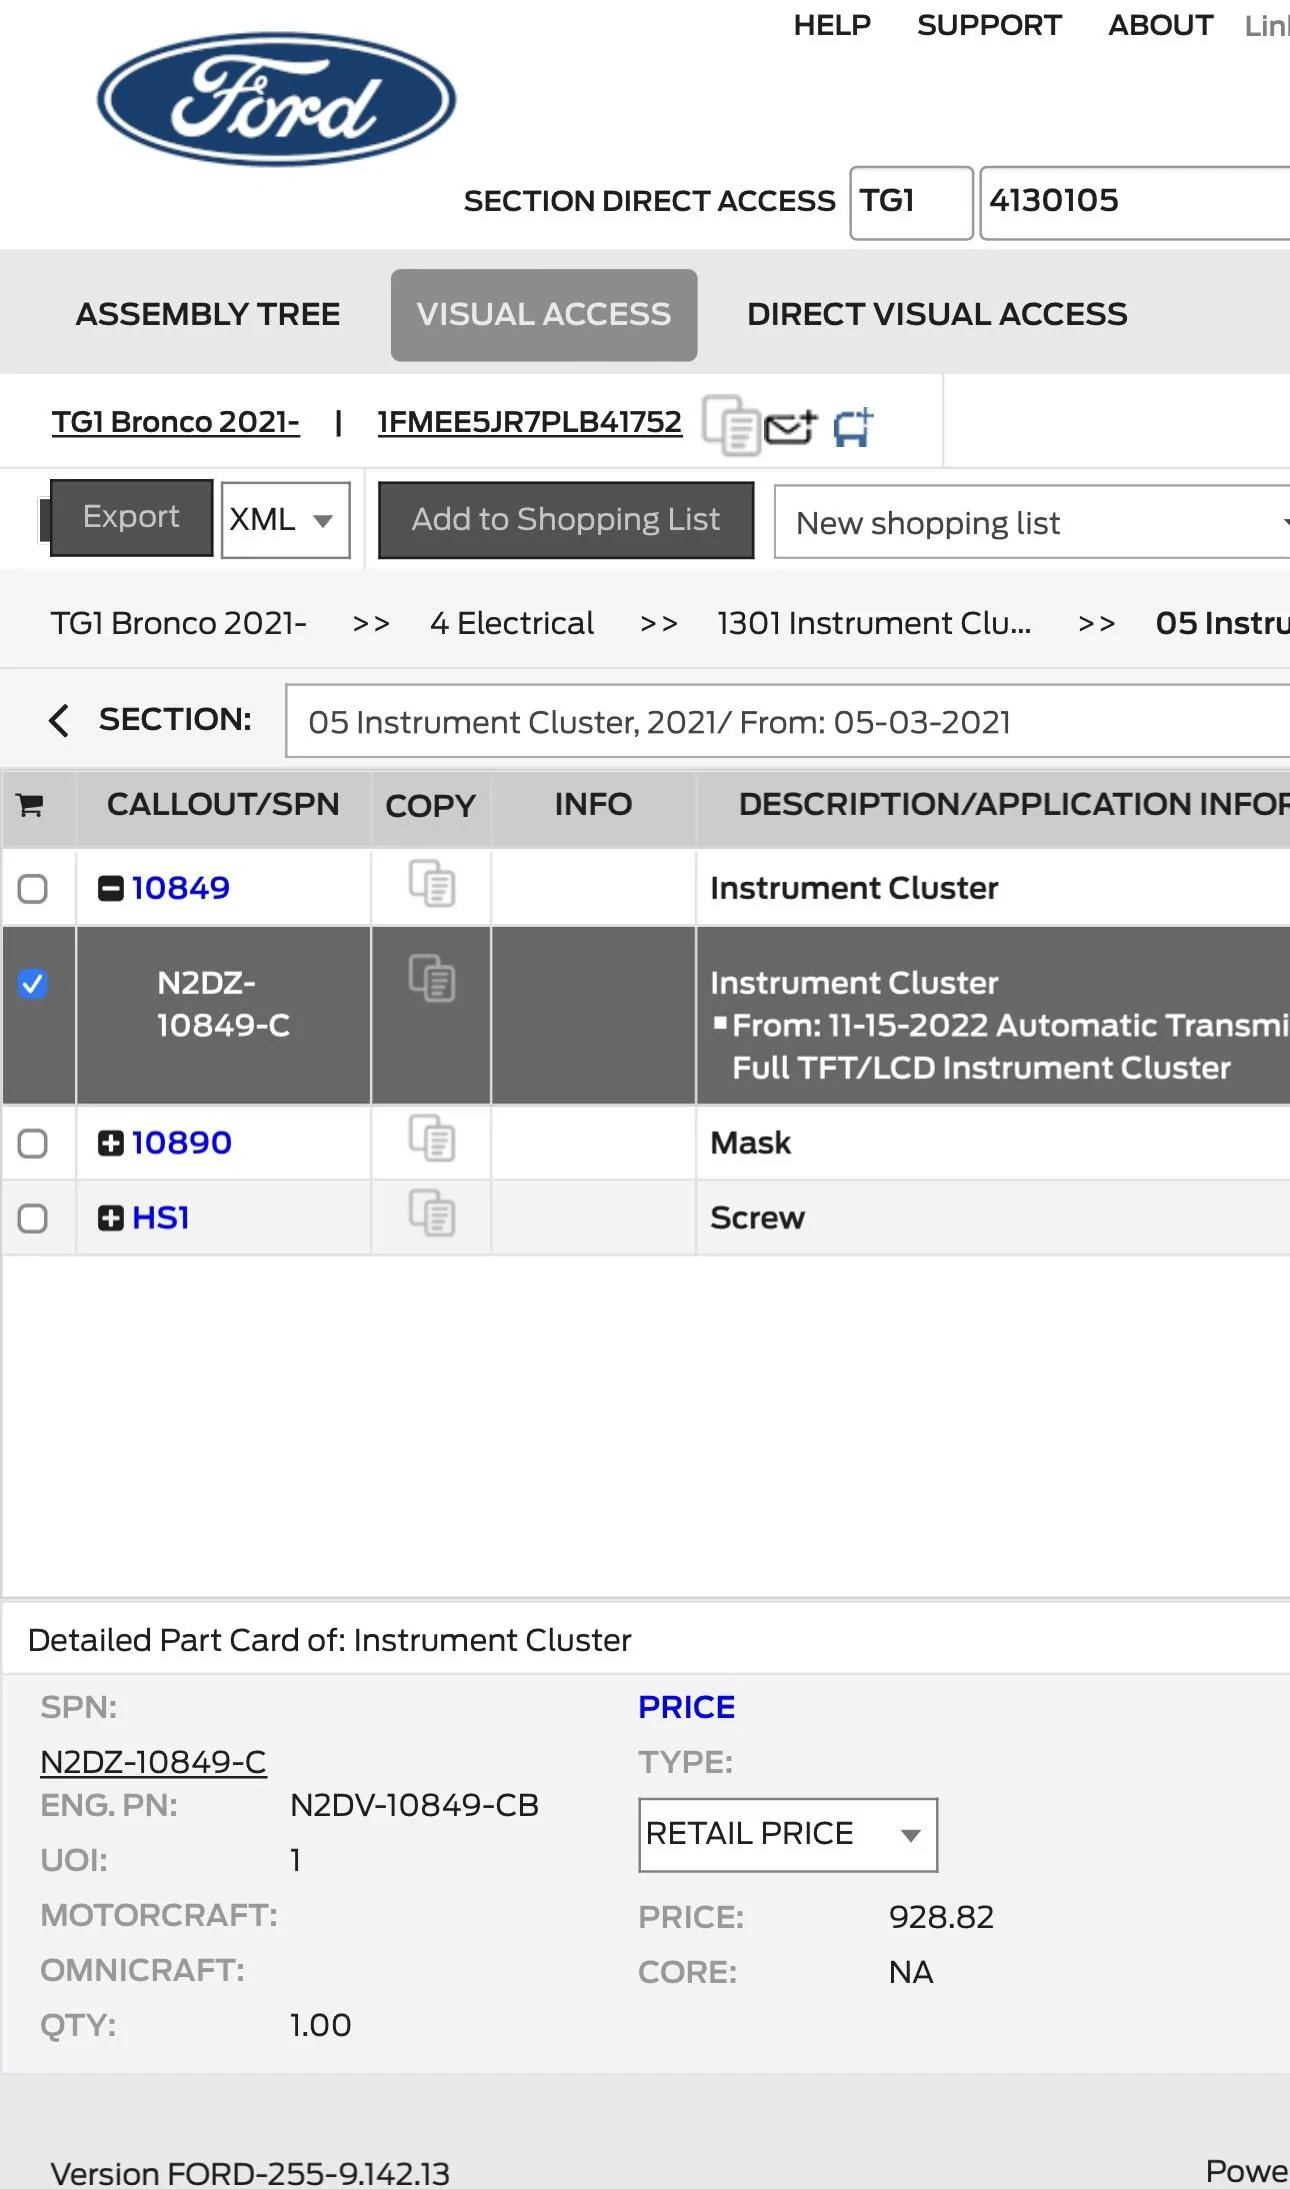Copy the 10890 Mask row
Image resolution: width=1290 pixels, height=2189 pixels.
coord(432,1138)
